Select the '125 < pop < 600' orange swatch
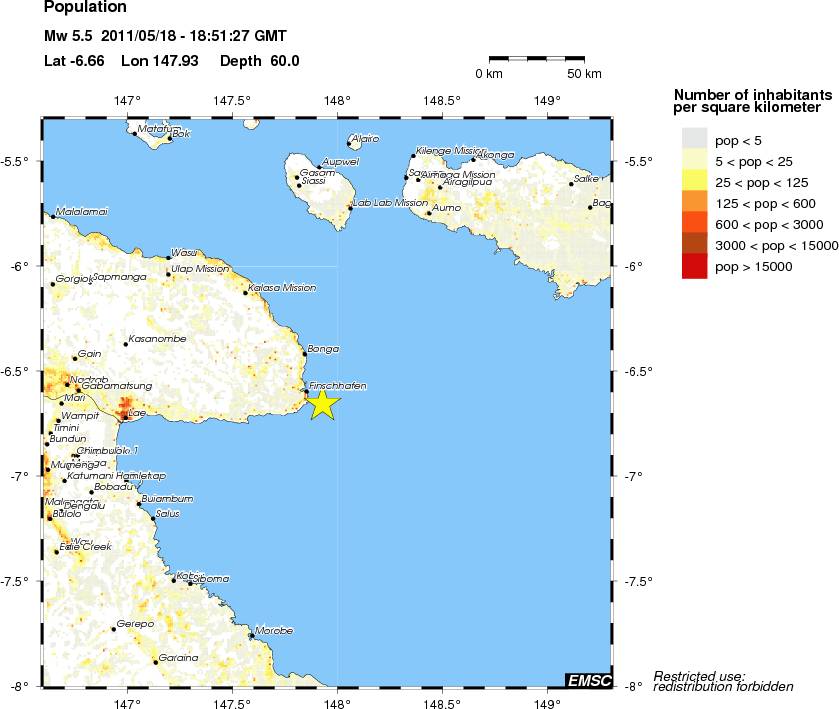839x709 pixels. [695, 202]
